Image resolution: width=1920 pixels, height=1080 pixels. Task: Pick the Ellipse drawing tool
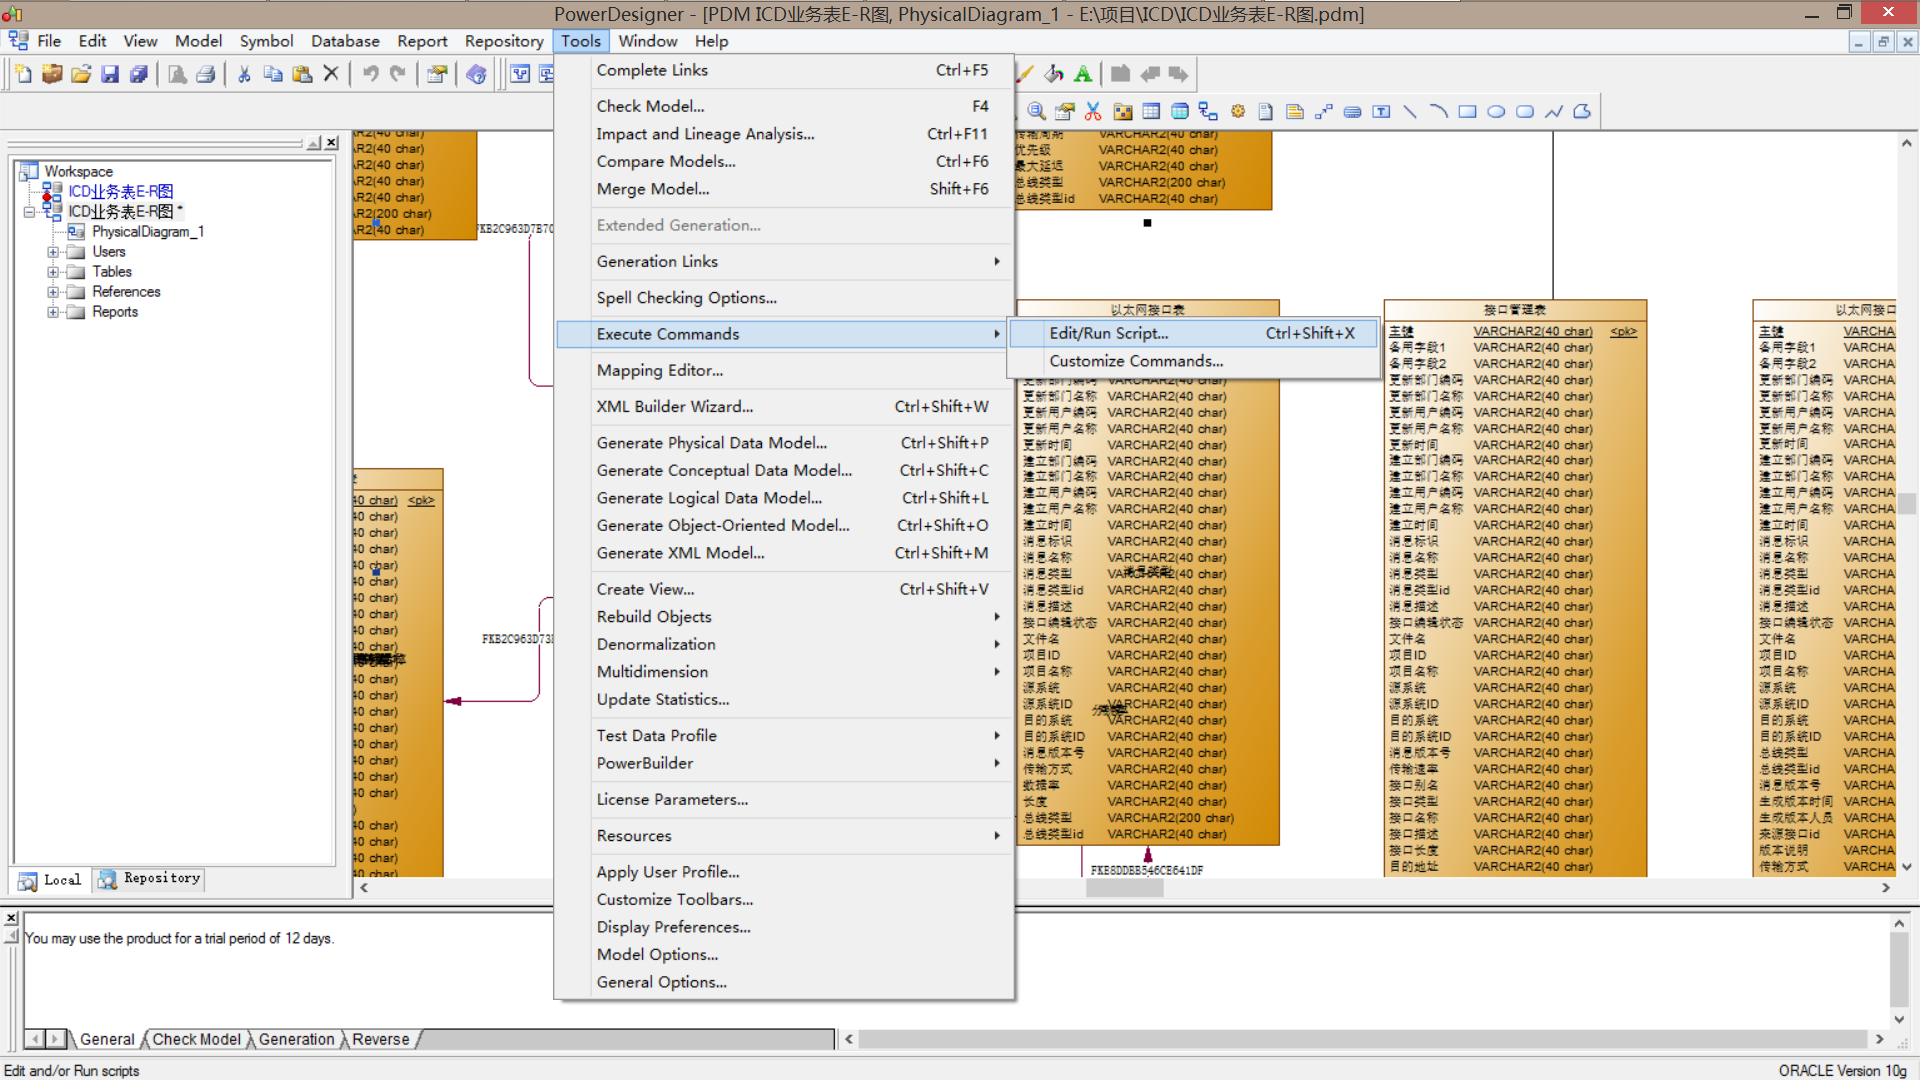point(1496,112)
